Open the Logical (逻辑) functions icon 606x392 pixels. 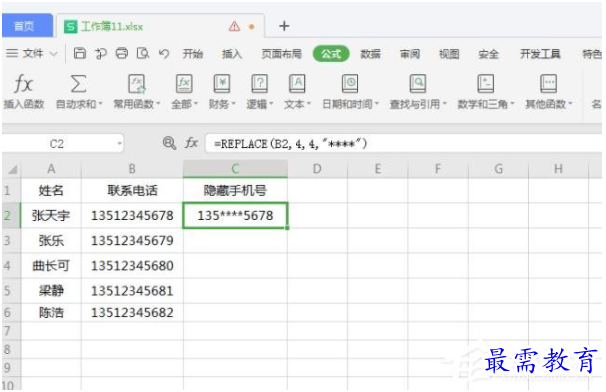coord(260,84)
